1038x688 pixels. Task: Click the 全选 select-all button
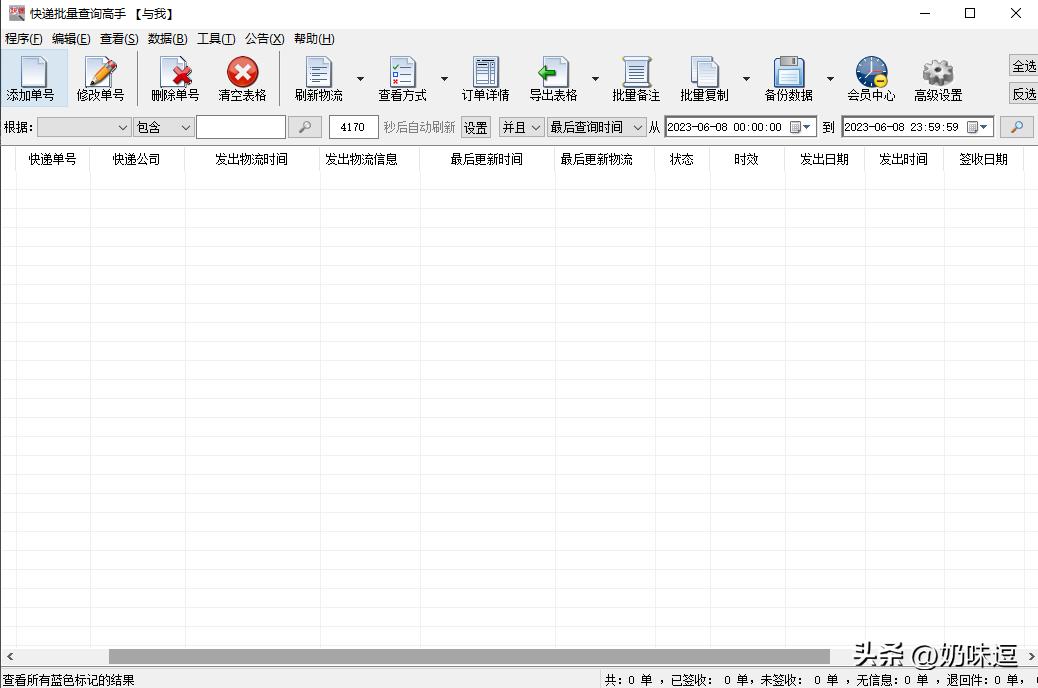coord(1023,66)
